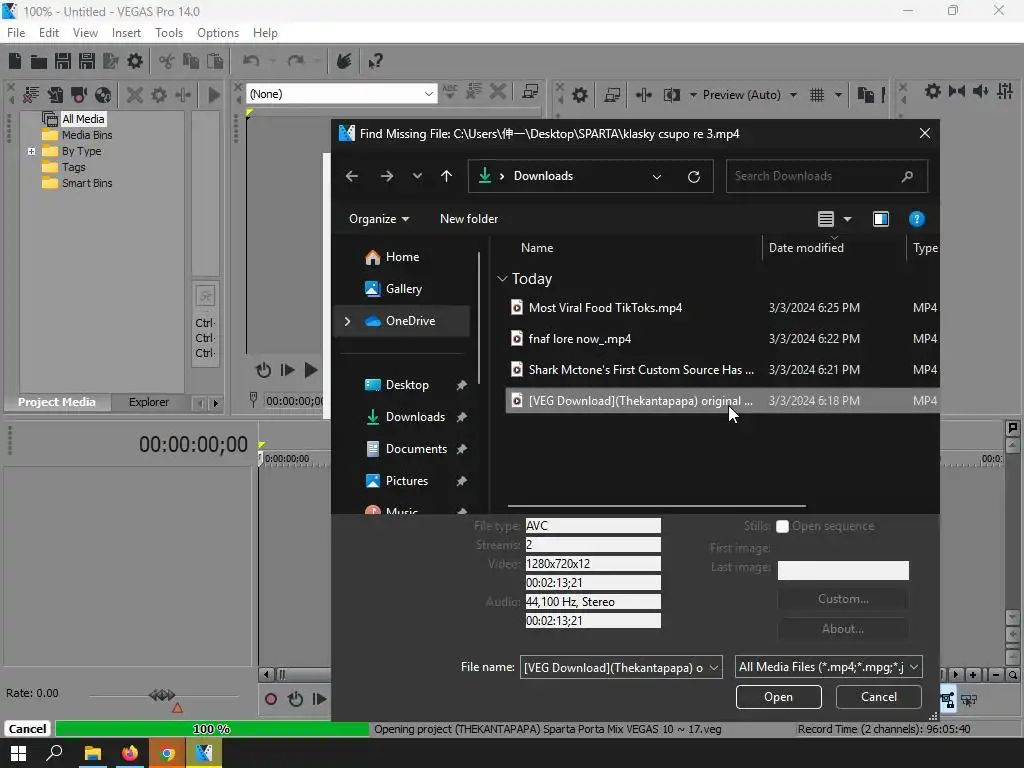Click the Save project disk icon
This screenshot has height=768, width=1024.
tap(63, 61)
